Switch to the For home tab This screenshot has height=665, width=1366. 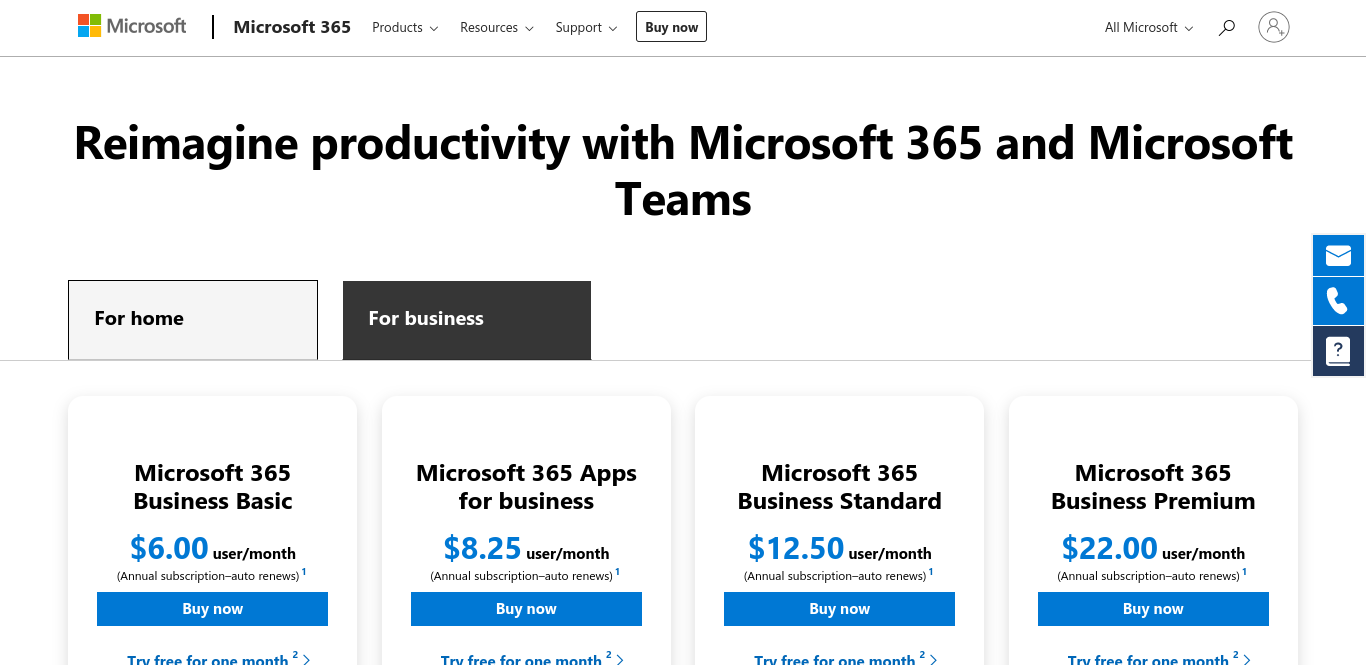[x=193, y=320]
